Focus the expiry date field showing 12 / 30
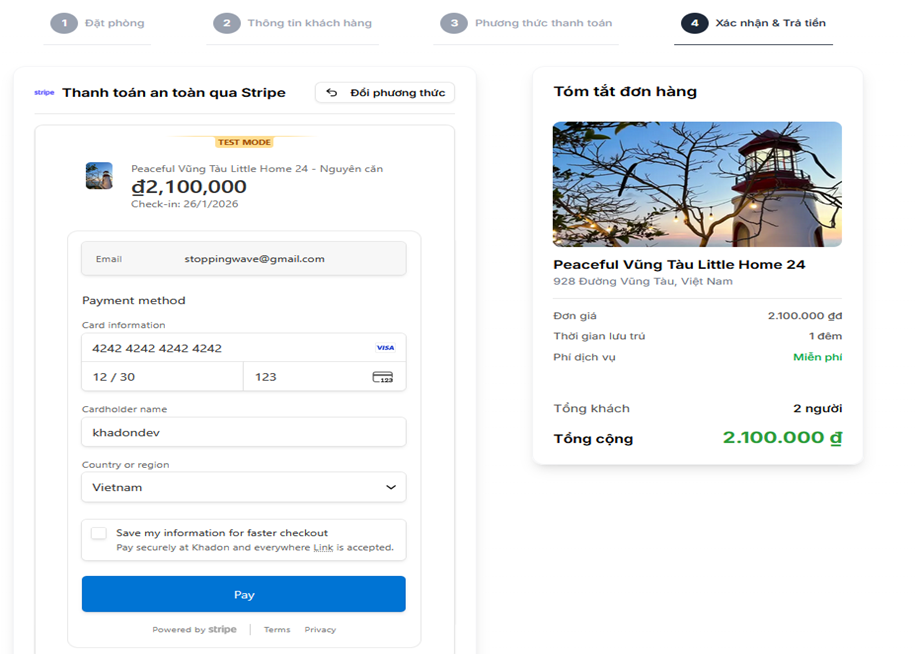Image resolution: width=915 pixels, height=654 pixels. point(162,377)
